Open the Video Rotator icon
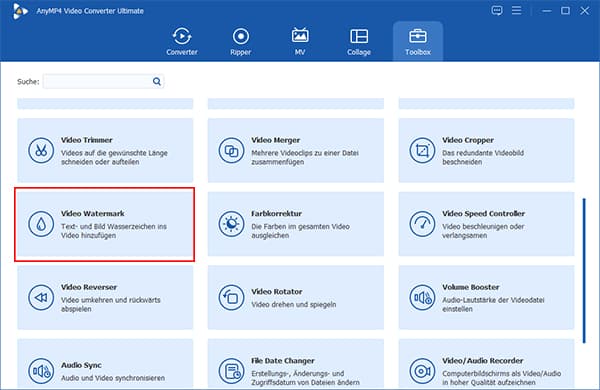 click(x=231, y=297)
